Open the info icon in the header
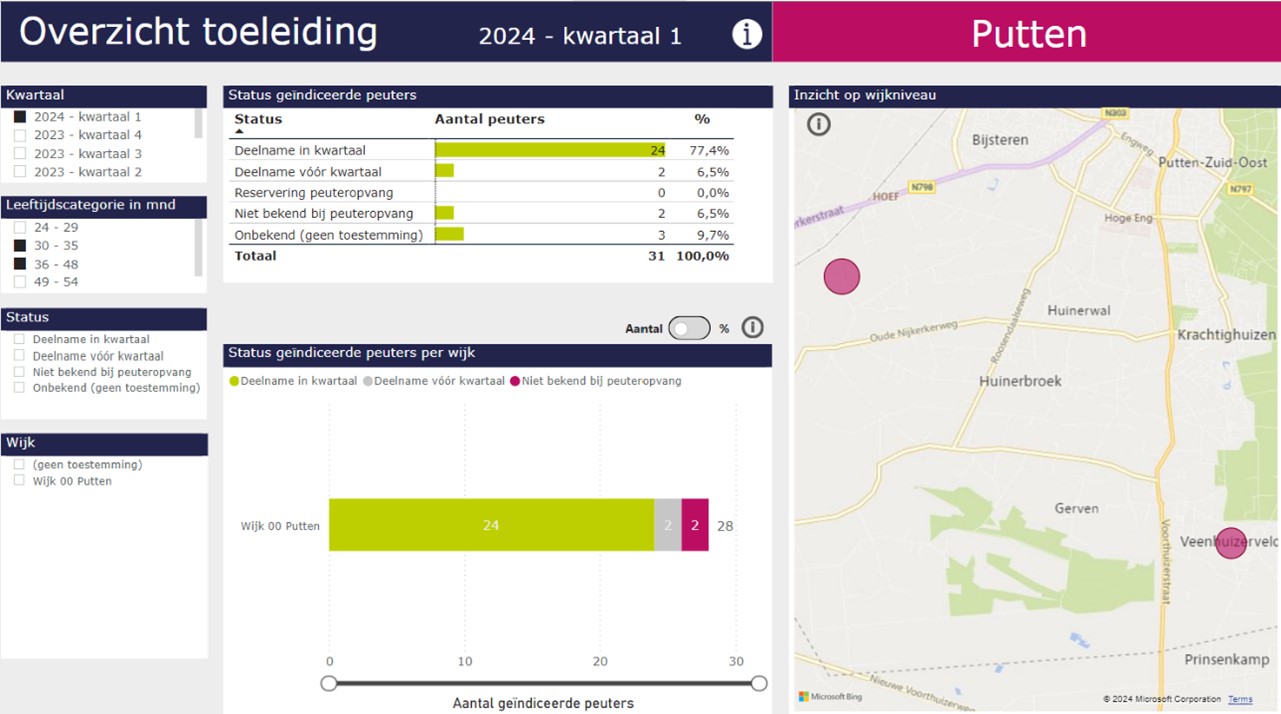The width and height of the screenshot is (1281, 714). (x=746, y=34)
